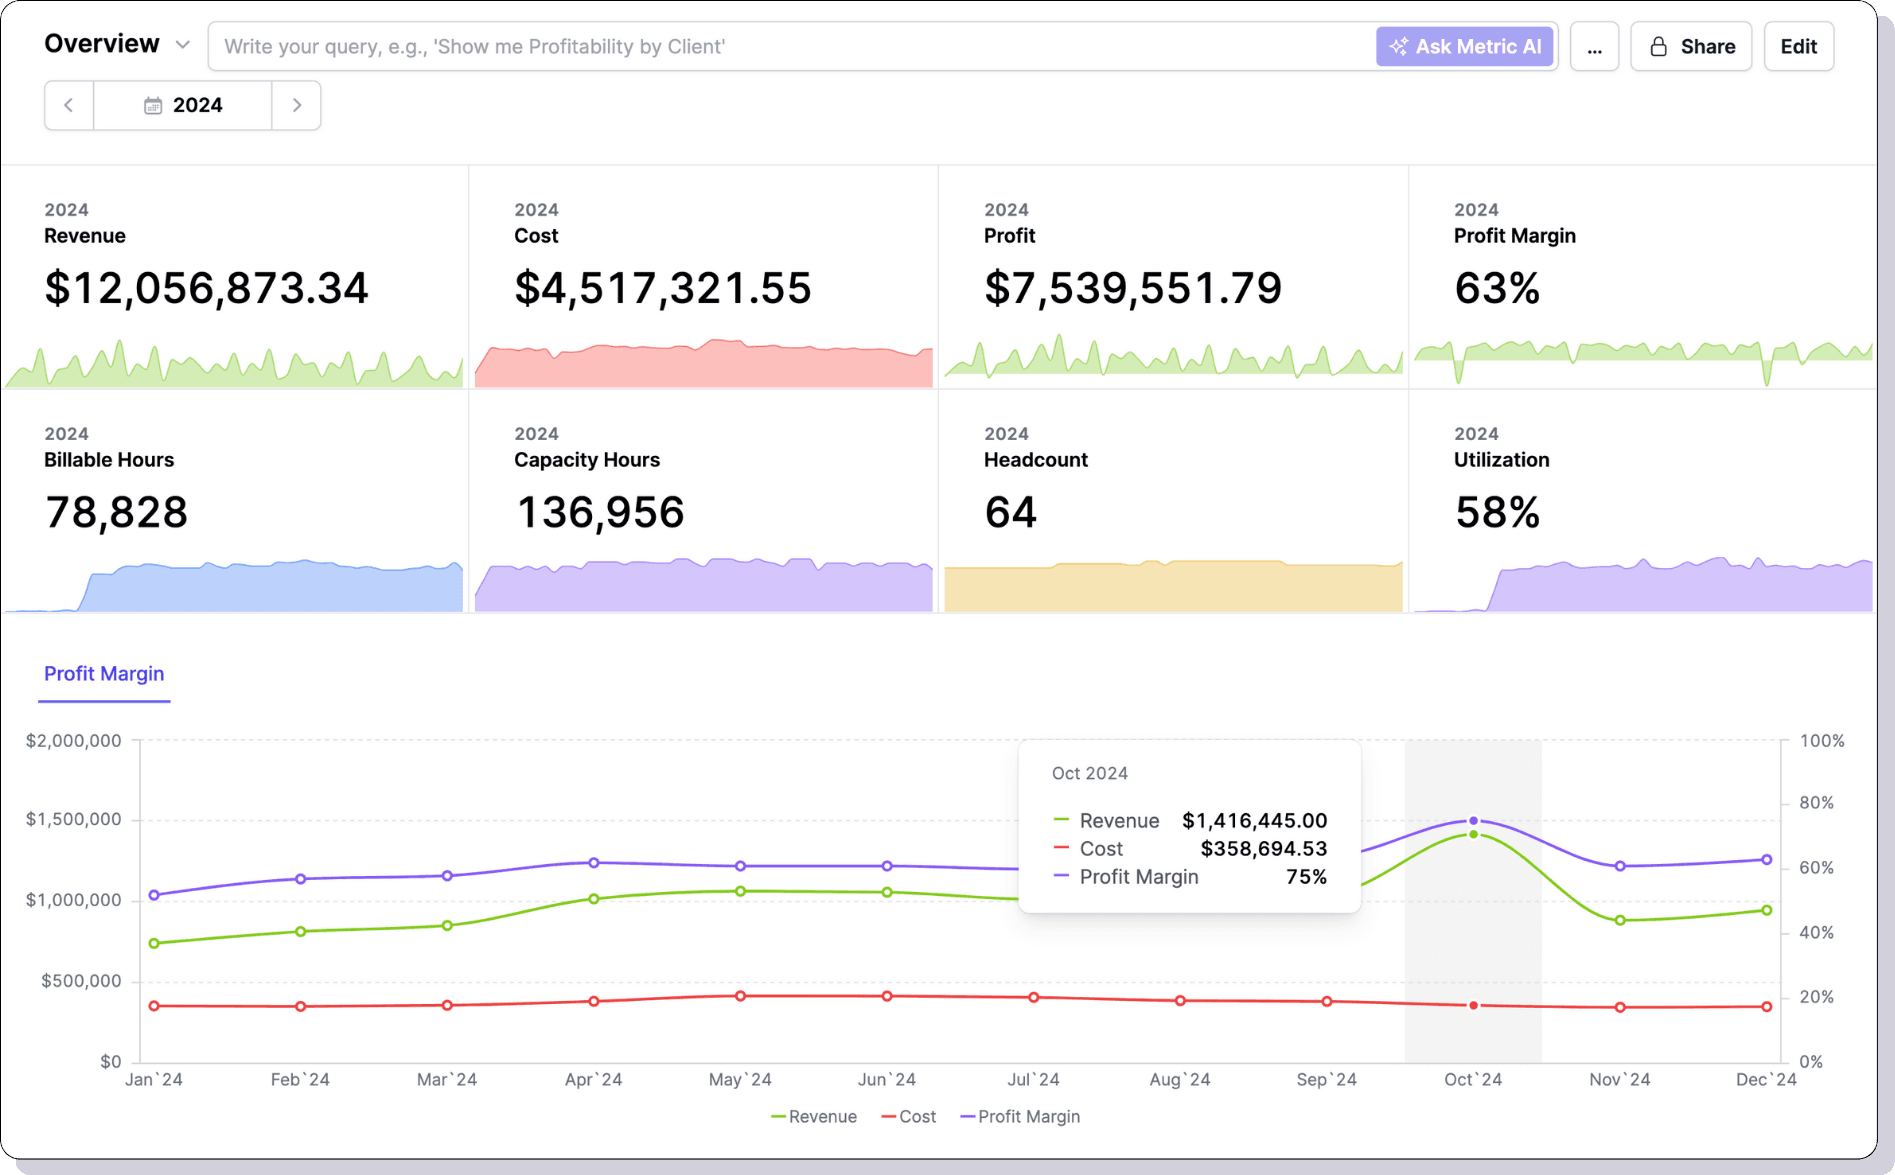Click the lock icon in Share
1895x1175 pixels.
(x=1658, y=46)
